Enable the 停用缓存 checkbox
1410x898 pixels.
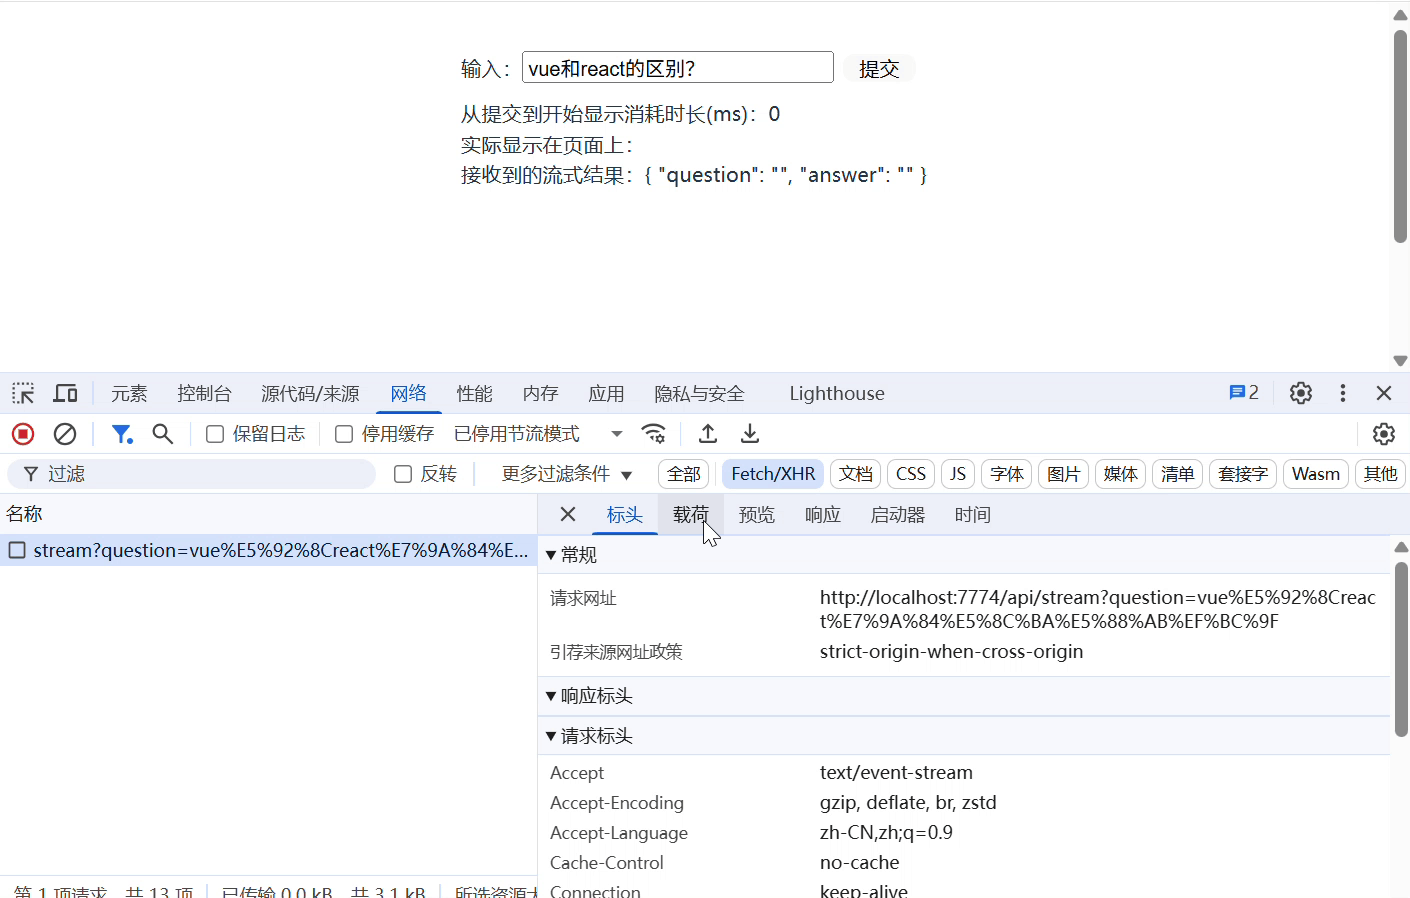click(x=344, y=433)
